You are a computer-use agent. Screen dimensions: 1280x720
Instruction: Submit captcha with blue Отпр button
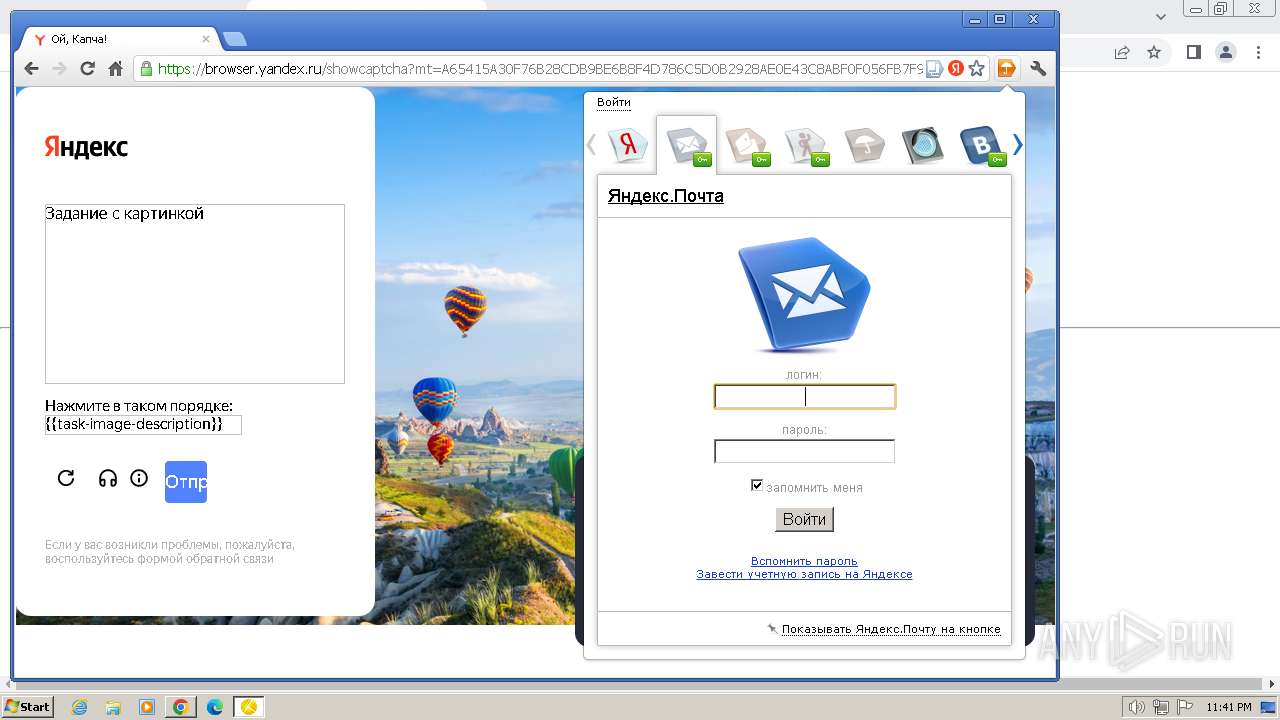tap(186, 482)
